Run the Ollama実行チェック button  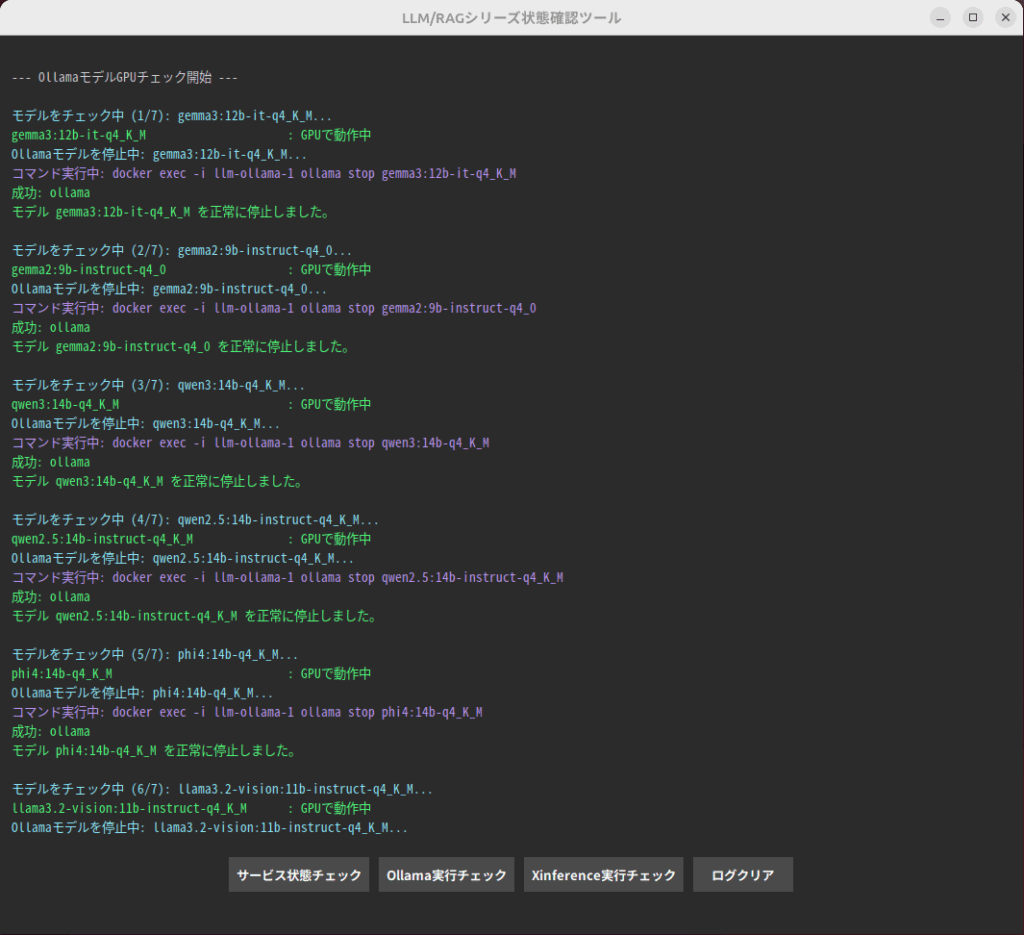click(x=446, y=874)
